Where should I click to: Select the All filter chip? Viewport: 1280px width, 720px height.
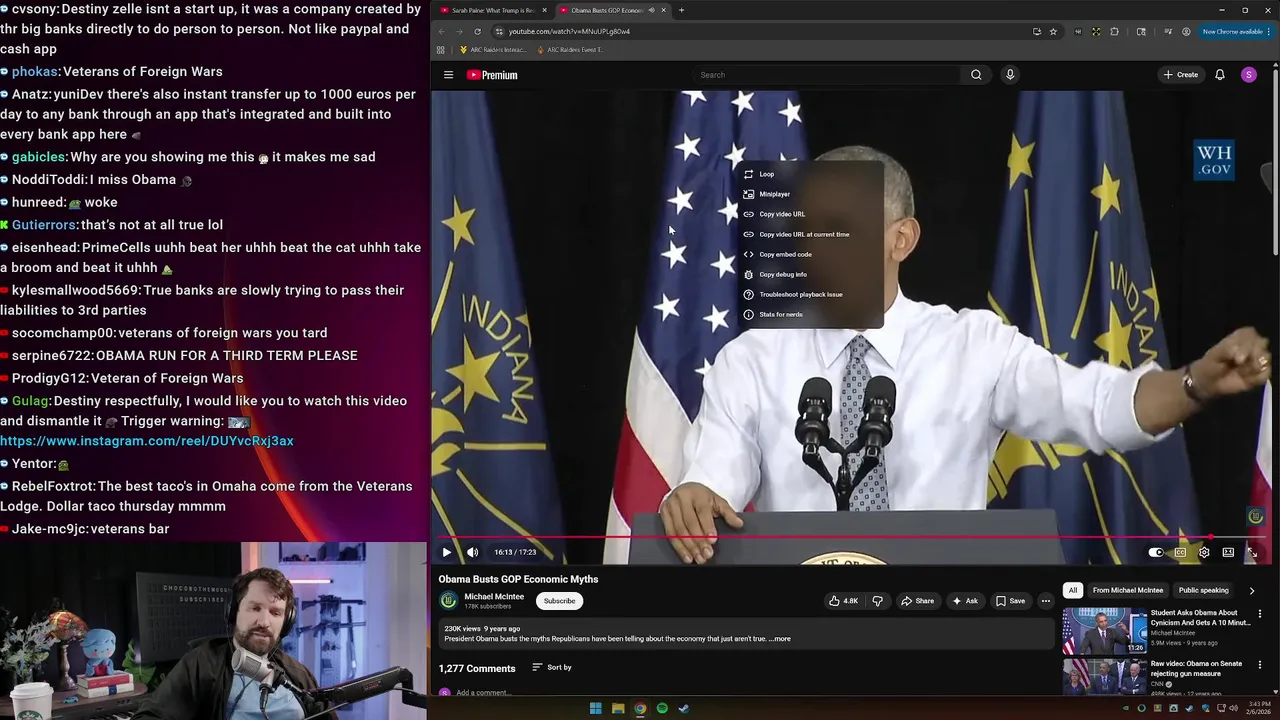coord(1072,590)
